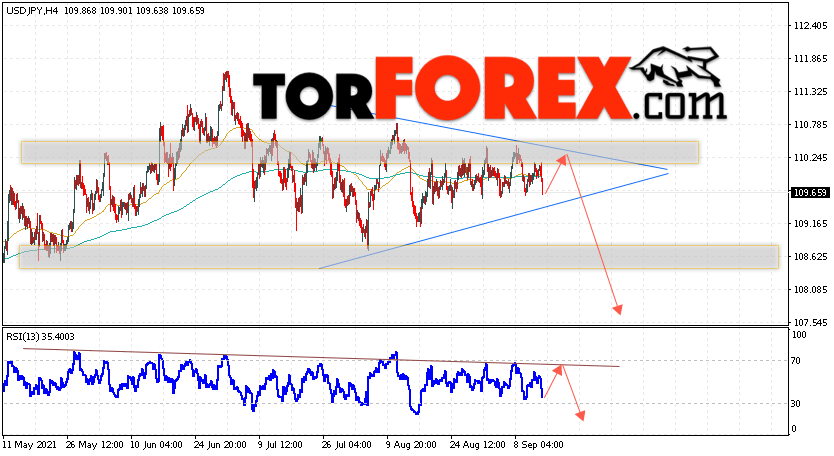Viewport: 834px width, 456px height.
Task: Click the RSI 0 scale label
Action: click(x=794, y=429)
